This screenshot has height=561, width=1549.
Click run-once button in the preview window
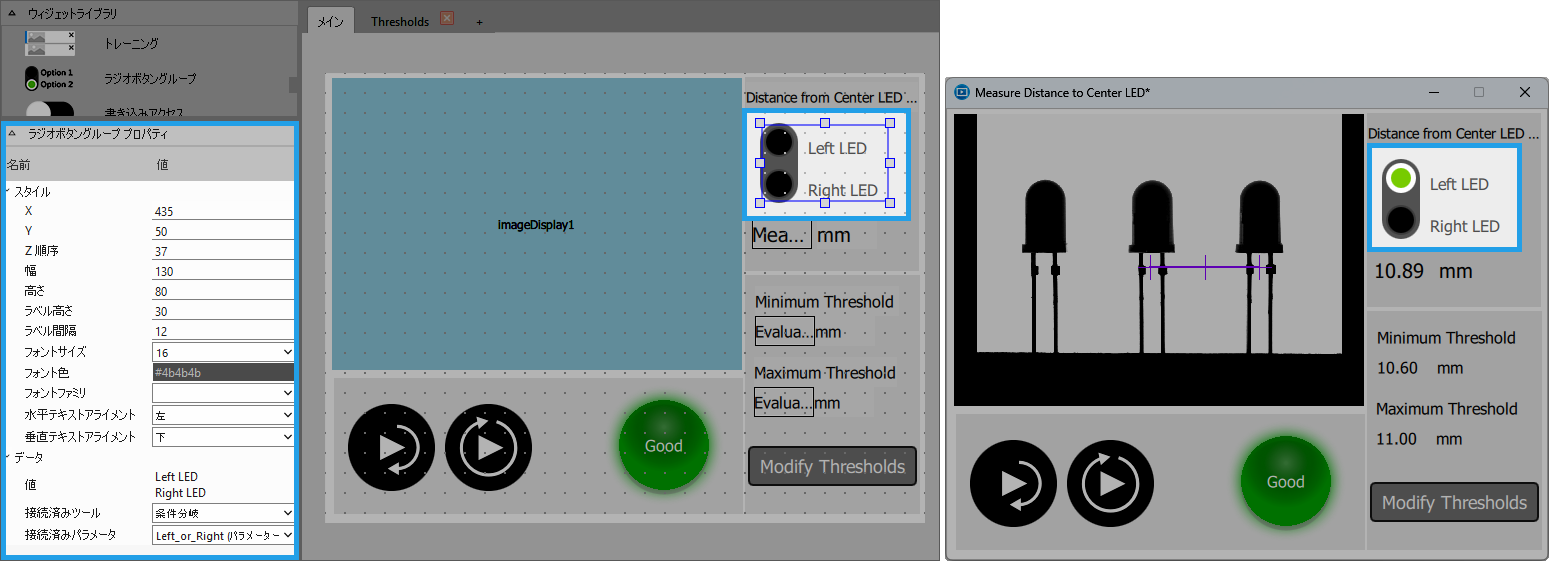pyautogui.click(x=1013, y=483)
